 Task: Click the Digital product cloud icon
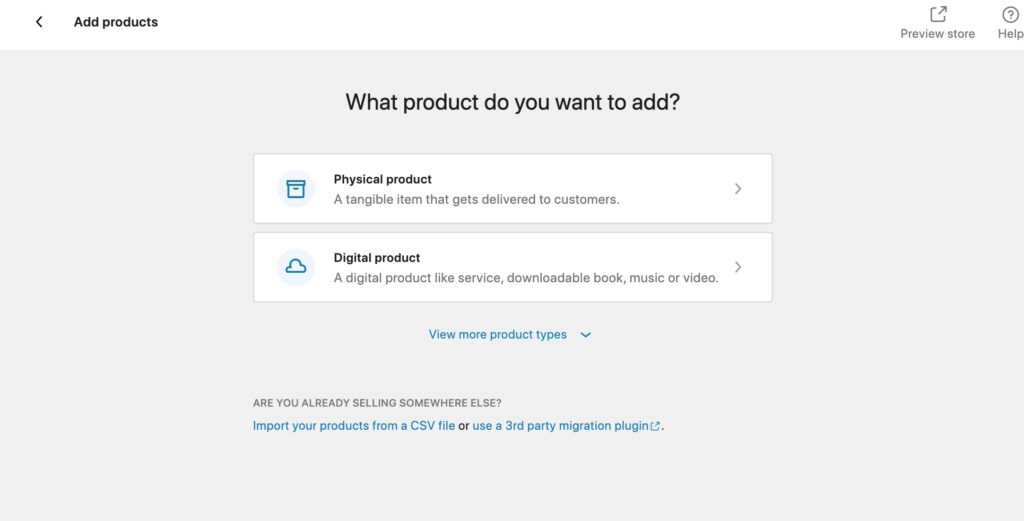click(x=296, y=266)
